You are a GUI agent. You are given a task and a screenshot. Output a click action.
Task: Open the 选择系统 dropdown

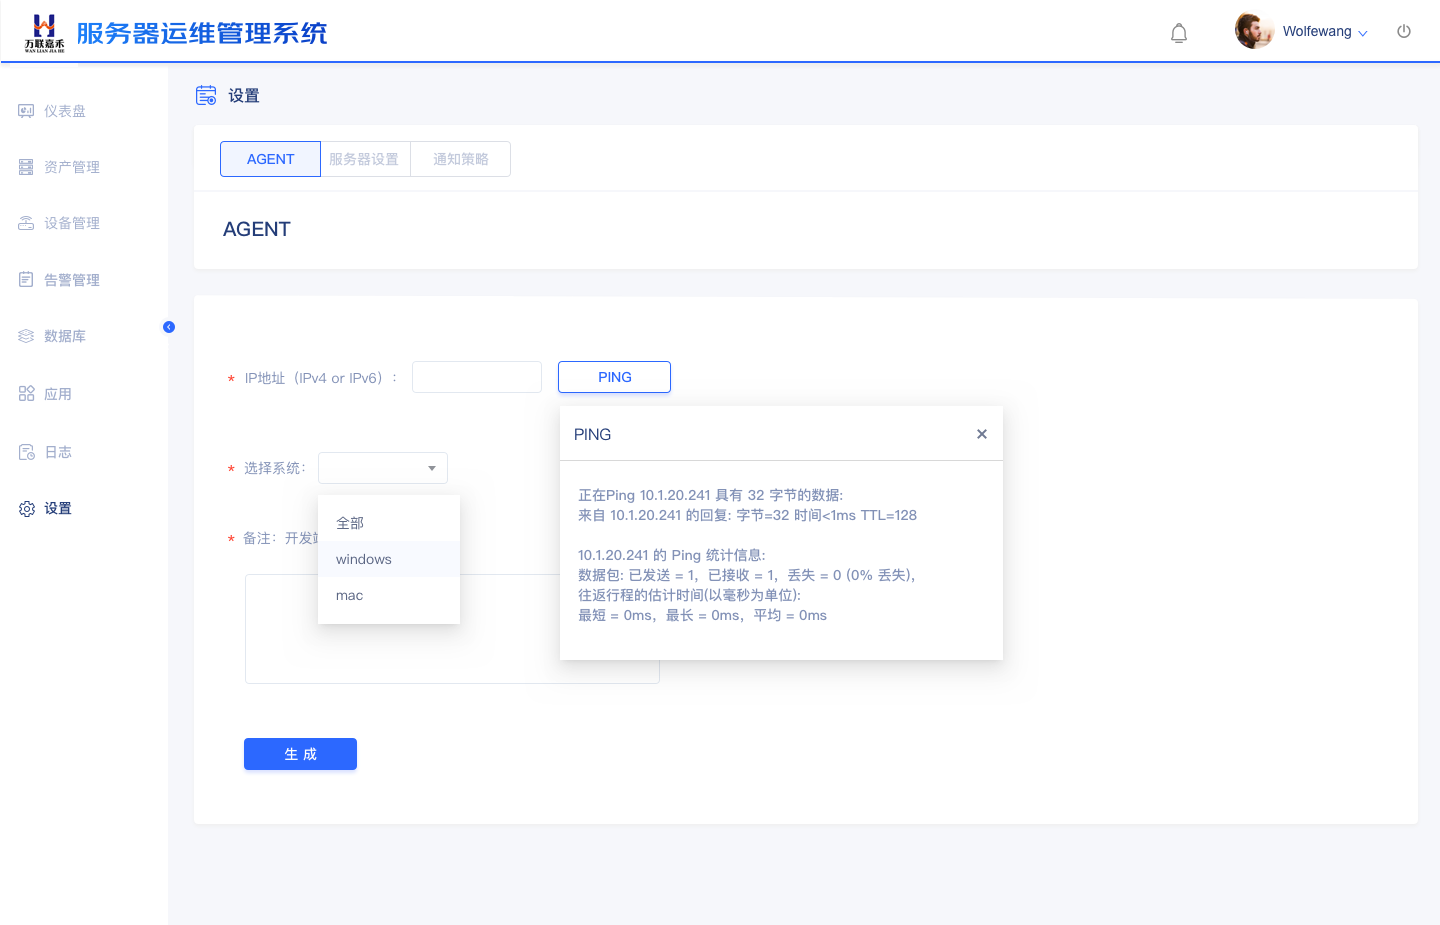coord(383,468)
